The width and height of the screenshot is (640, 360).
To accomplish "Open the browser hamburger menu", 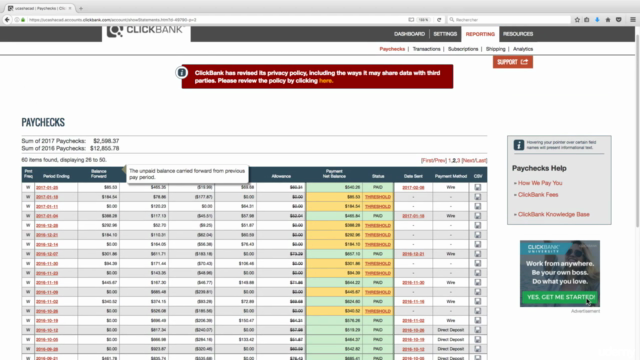I will tap(633, 20).
